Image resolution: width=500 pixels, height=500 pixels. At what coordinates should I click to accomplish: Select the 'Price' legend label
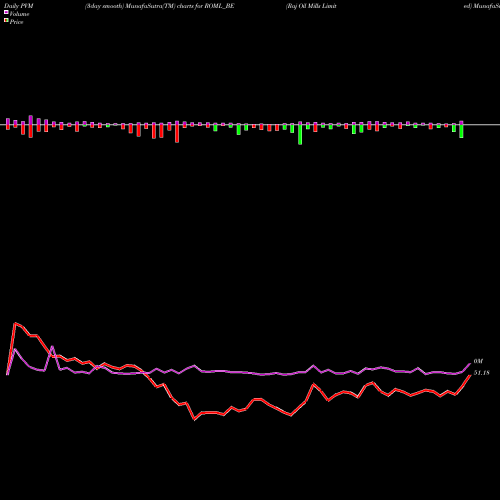(16, 22)
